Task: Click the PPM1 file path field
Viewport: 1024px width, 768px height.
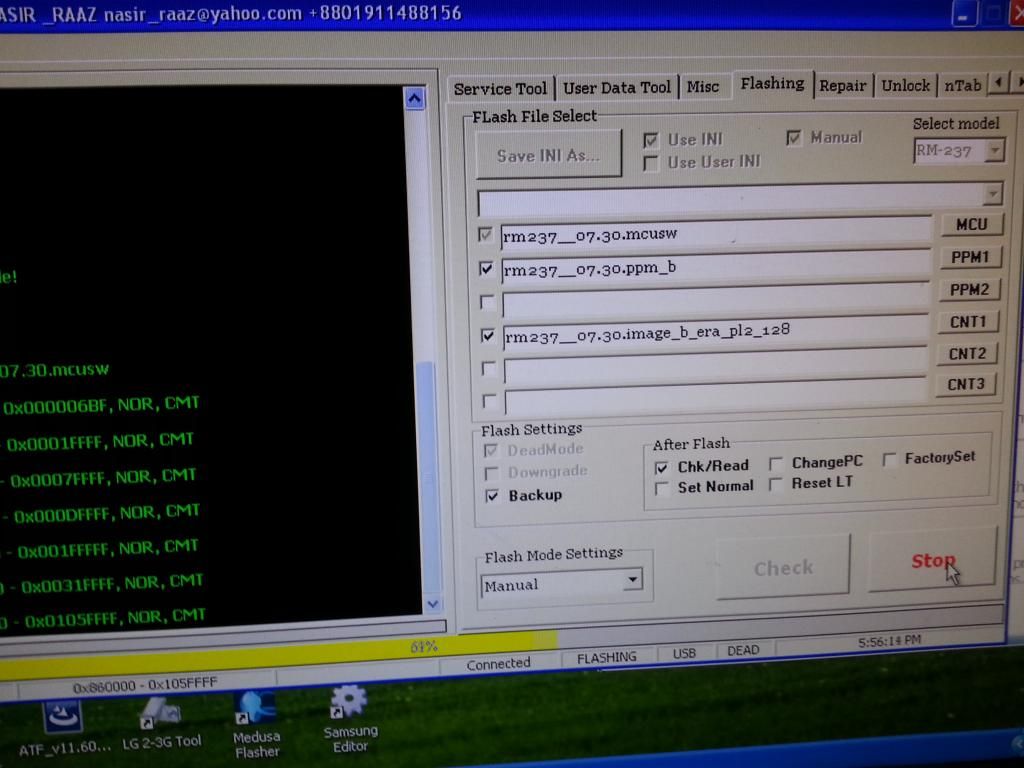Action: 715,268
